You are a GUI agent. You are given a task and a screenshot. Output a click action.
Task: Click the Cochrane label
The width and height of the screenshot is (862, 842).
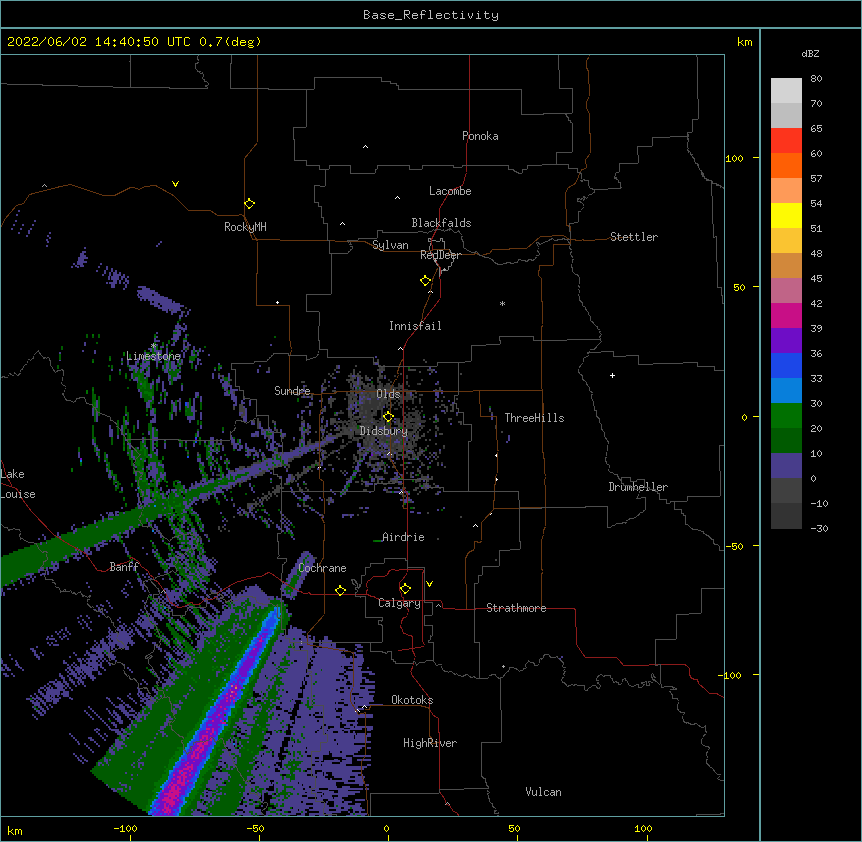click(322, 568)
